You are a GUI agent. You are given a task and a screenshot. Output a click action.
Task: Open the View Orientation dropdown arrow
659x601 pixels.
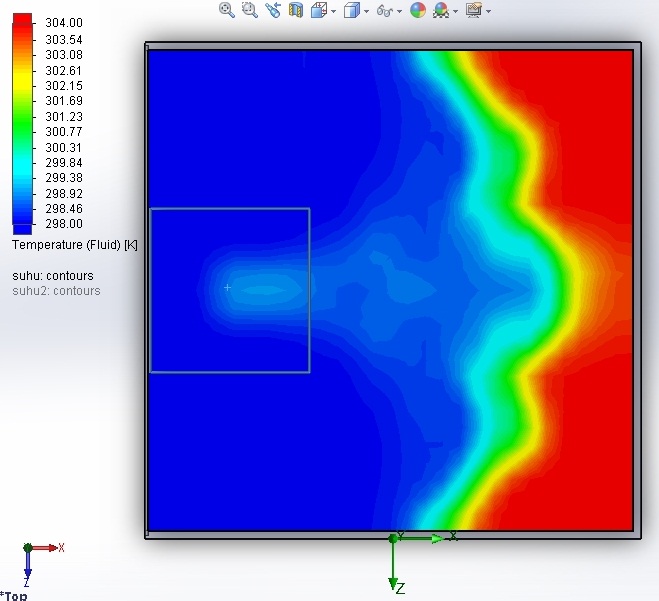pos(334,11)
